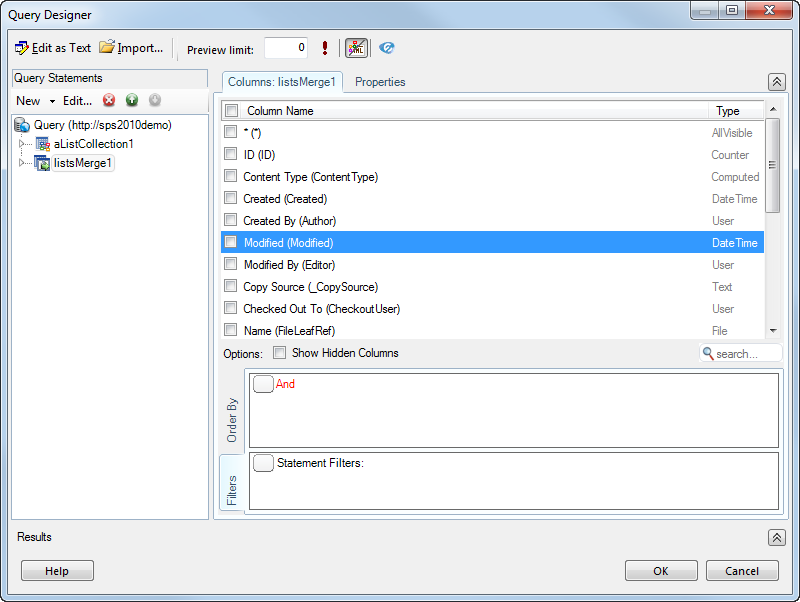
Task: Expand the aListCollection1 tree node
Action: tap(21, 144)
